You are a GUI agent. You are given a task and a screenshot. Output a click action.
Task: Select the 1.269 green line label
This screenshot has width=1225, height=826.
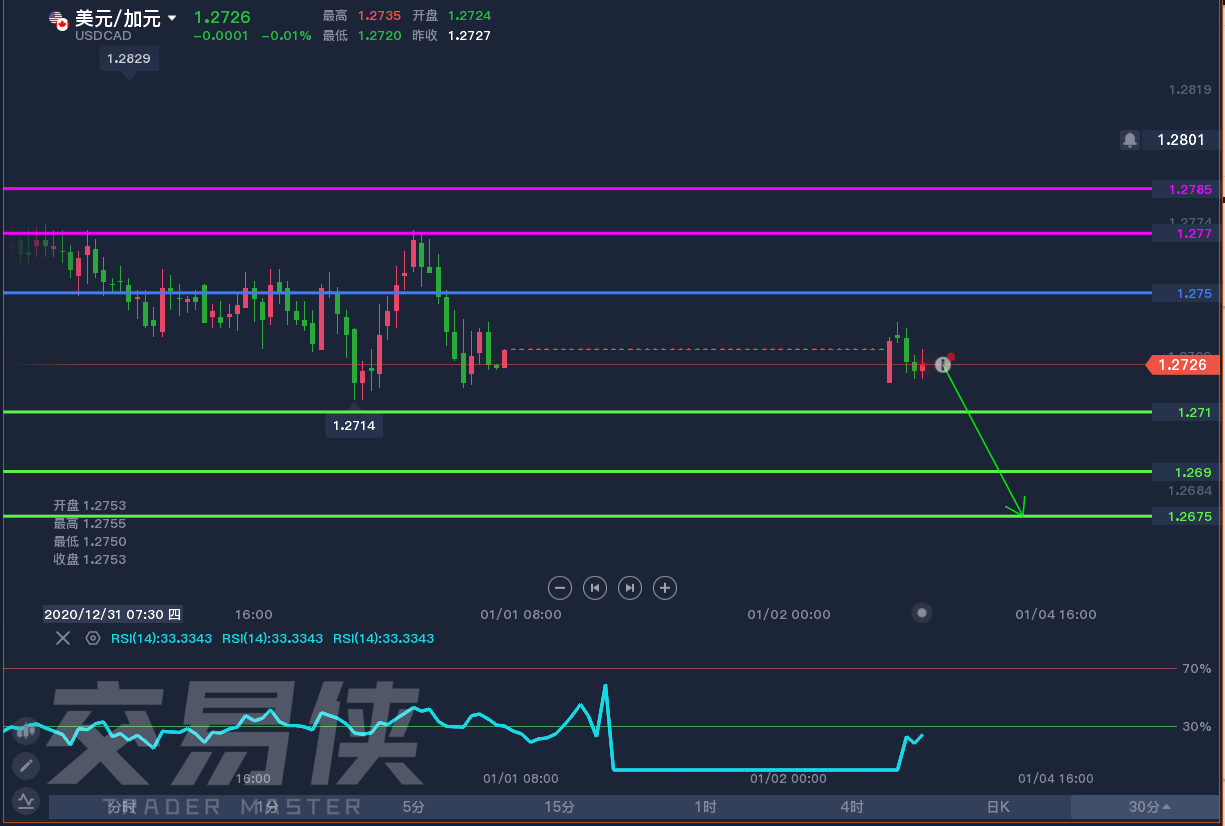tap(1186, 472)
